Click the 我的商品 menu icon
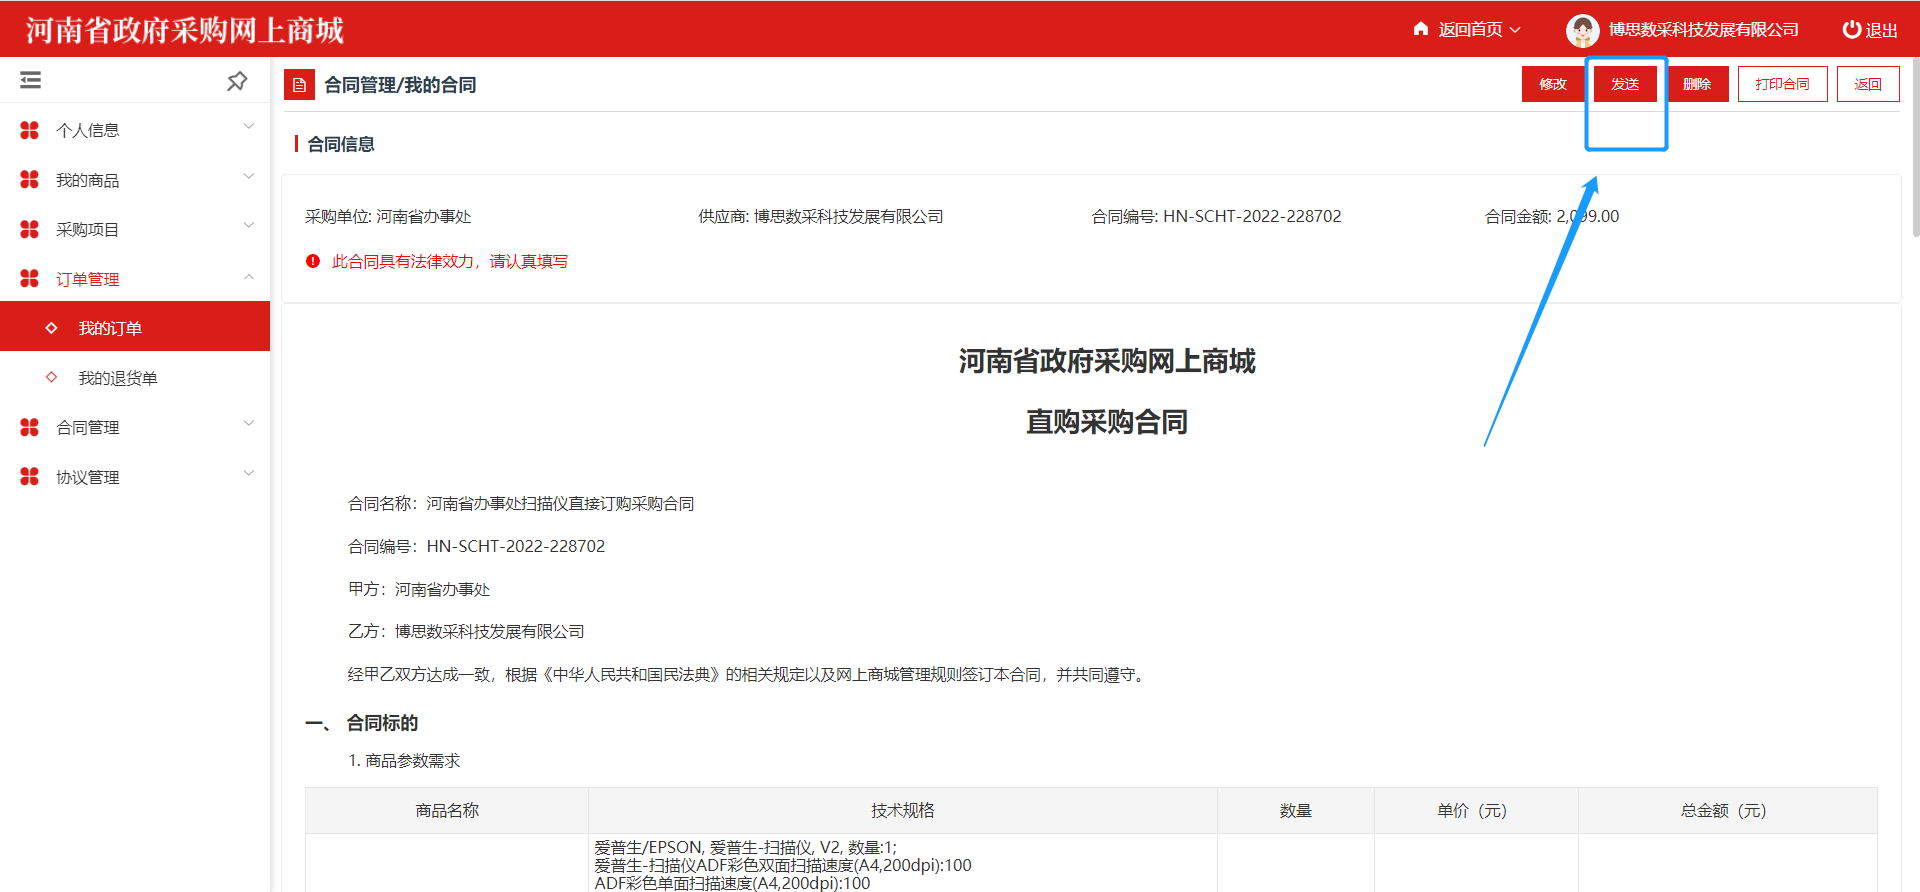Image resolution: width=1920 pixels, height=892 pixels. pyautogui.click(x=30, y=180)
